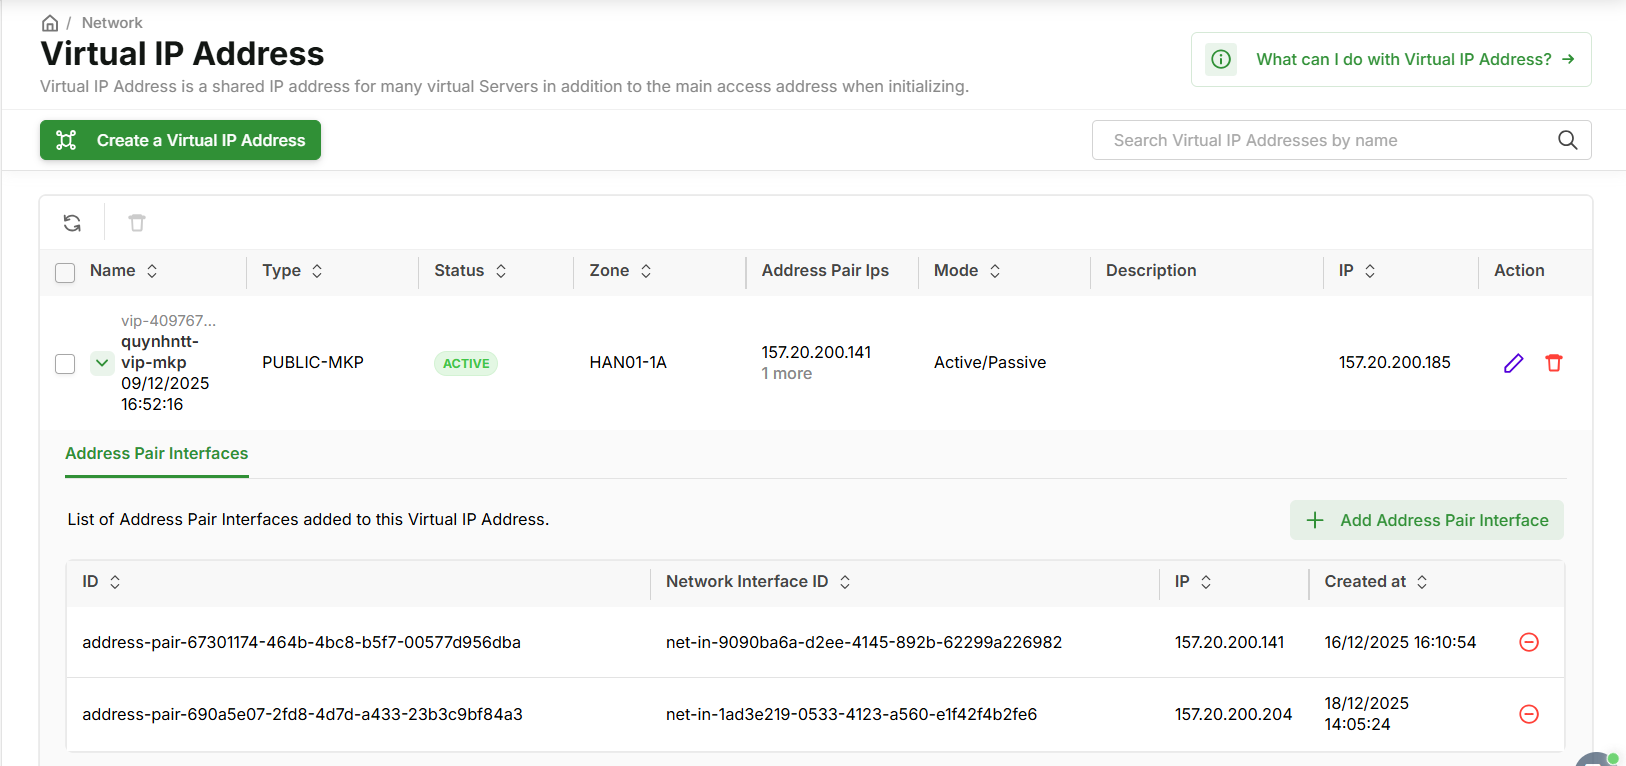Screen dimensions: 1626x766
Task: Sort address pairs by Created at
Action: [x=1422, y=582]
